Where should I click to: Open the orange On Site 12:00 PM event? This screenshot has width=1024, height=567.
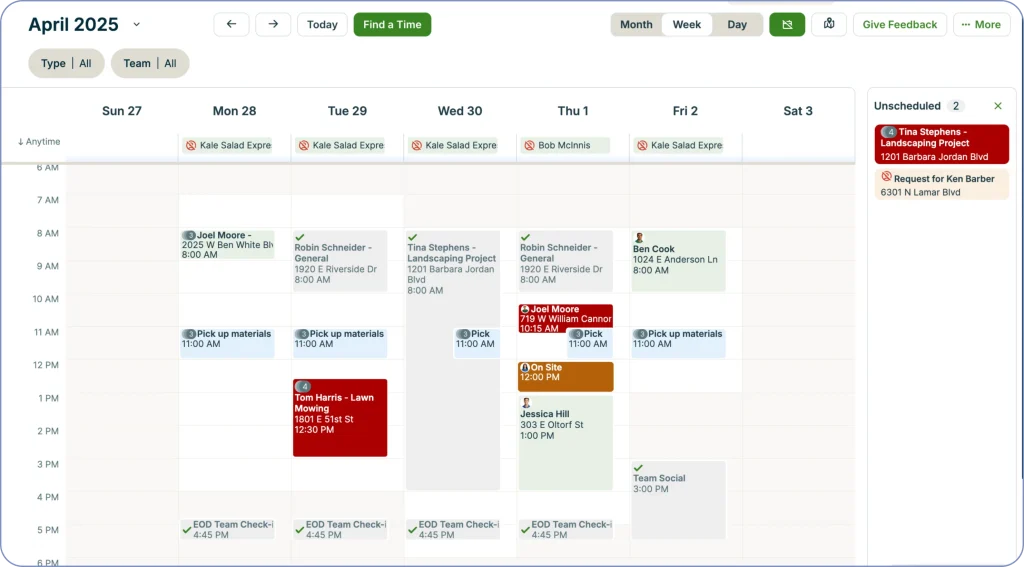tap(566, 377)
